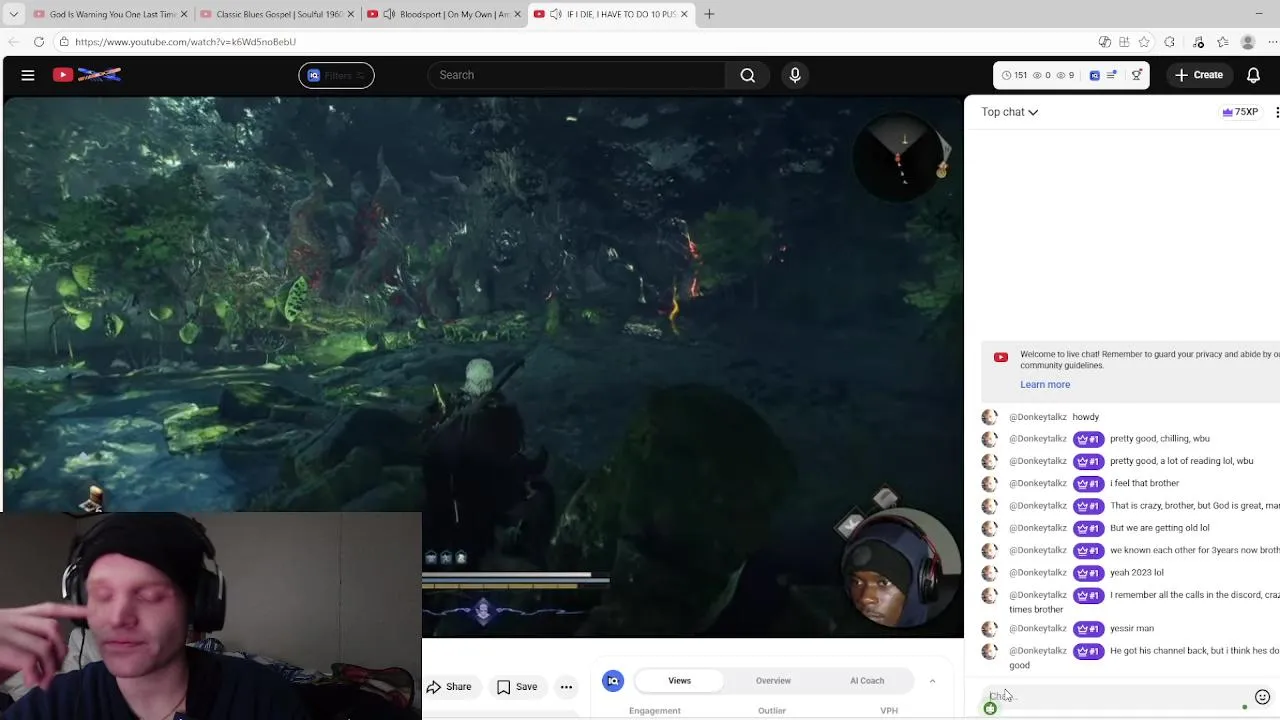Open the browser profile avatar
This screenshot has height=720, width=1280.
1248,42
